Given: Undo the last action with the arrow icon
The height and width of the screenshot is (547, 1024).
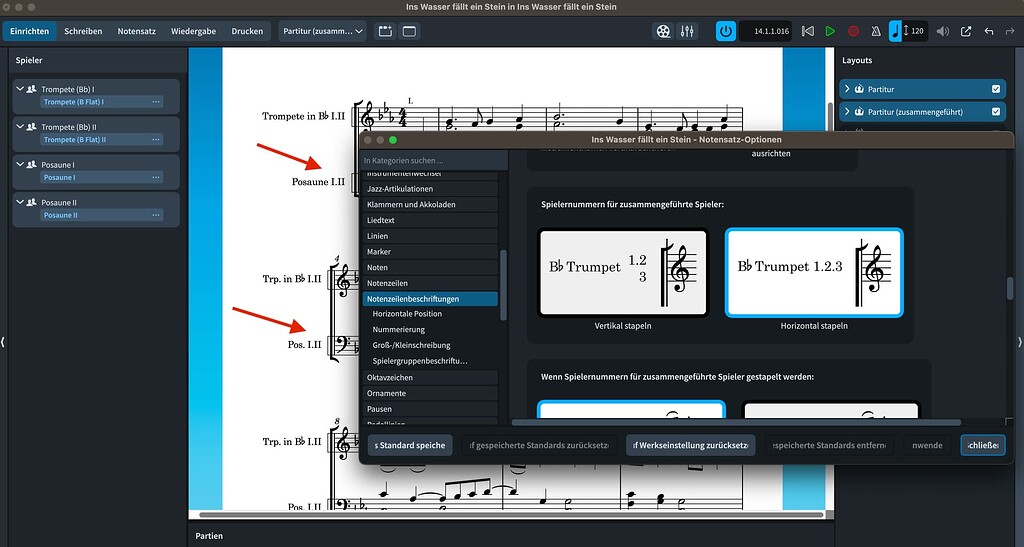Looking at the screenshot, I should pos(989,31).
